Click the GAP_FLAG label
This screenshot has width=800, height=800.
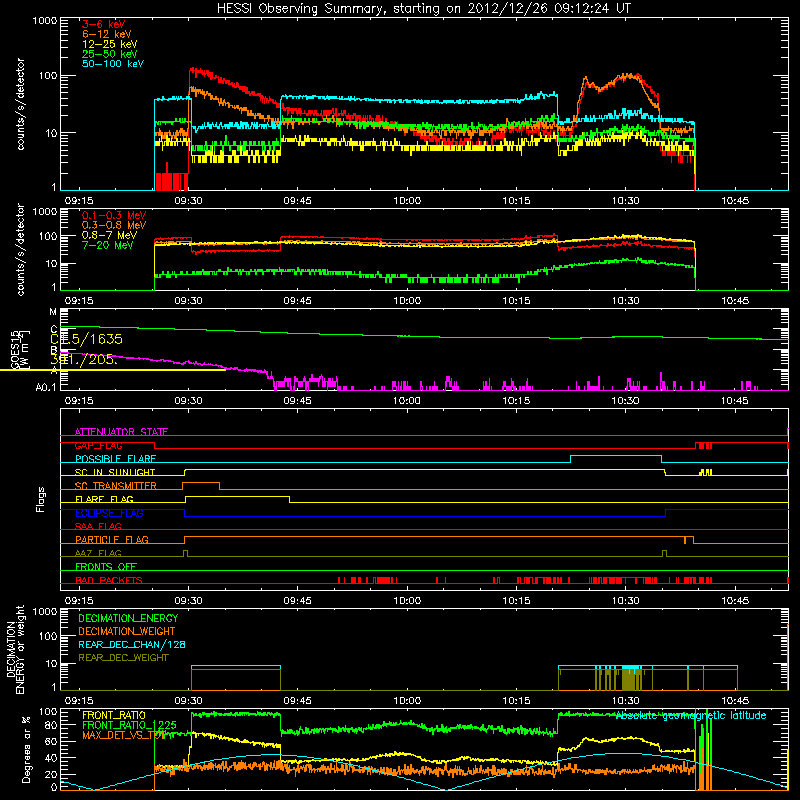[98, 445]
